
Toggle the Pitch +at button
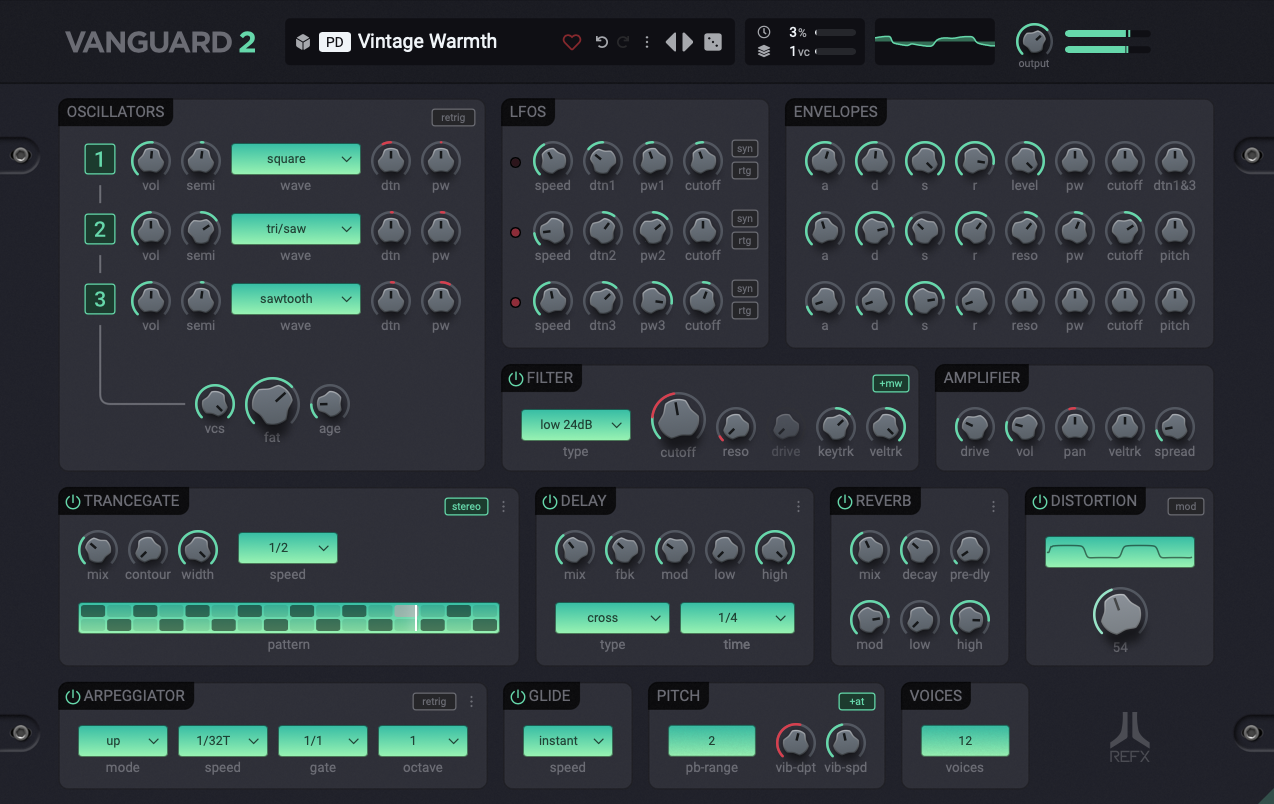[x=857, y=702]
